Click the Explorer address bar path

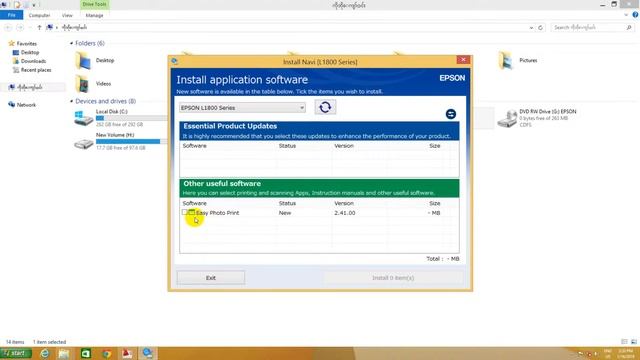click(x=74, y=27)
